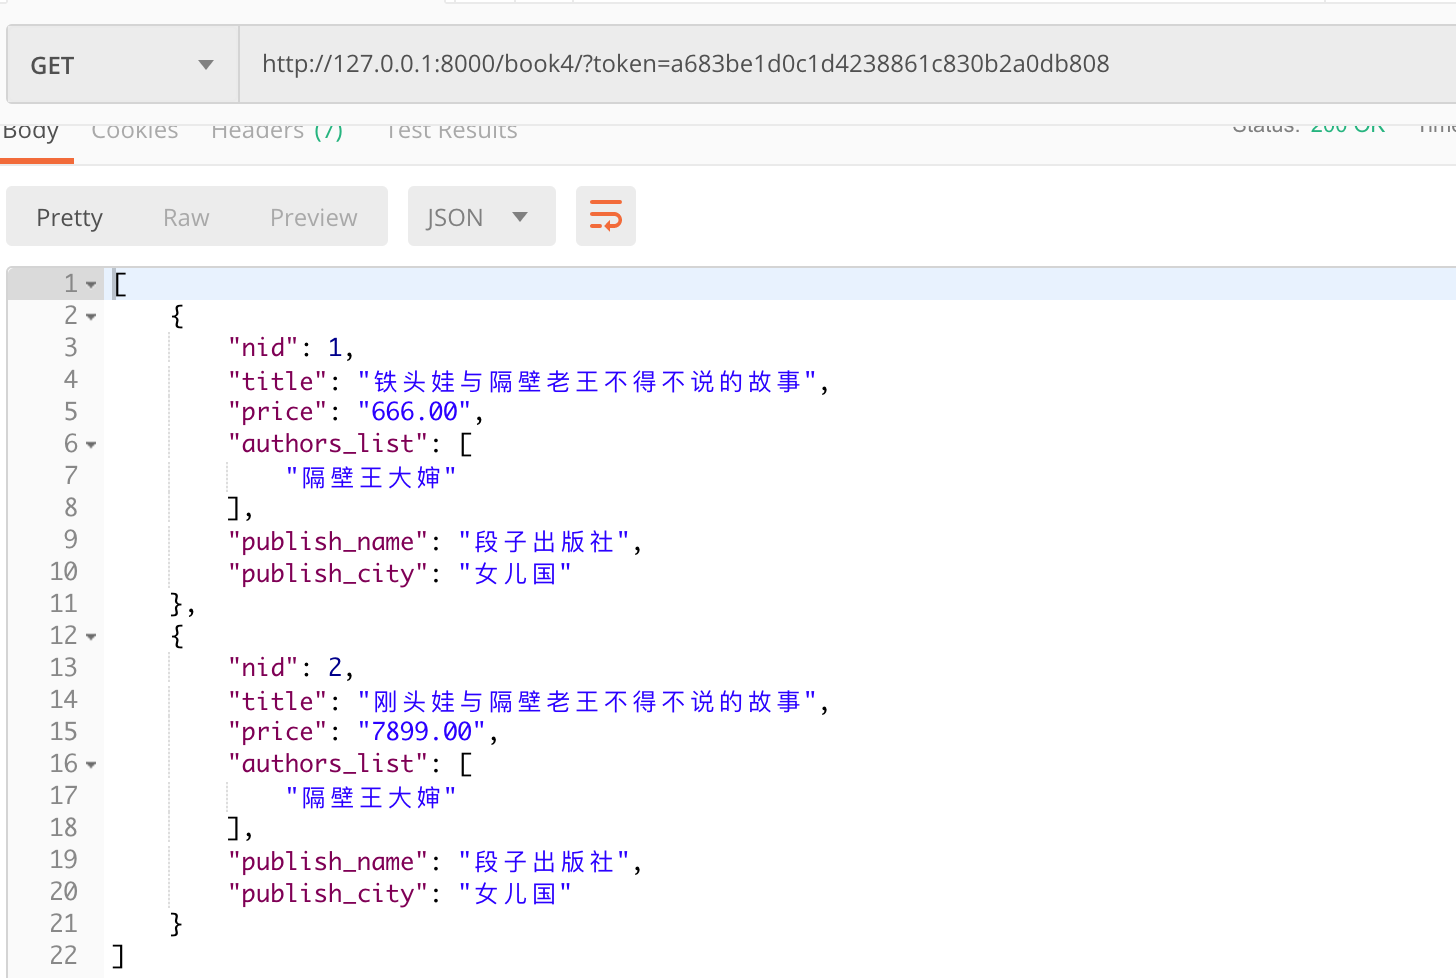Click the publish_name value on line 9
This screenshot has width=1456, height=978.
pyautogui.click(x=544, y=541)
